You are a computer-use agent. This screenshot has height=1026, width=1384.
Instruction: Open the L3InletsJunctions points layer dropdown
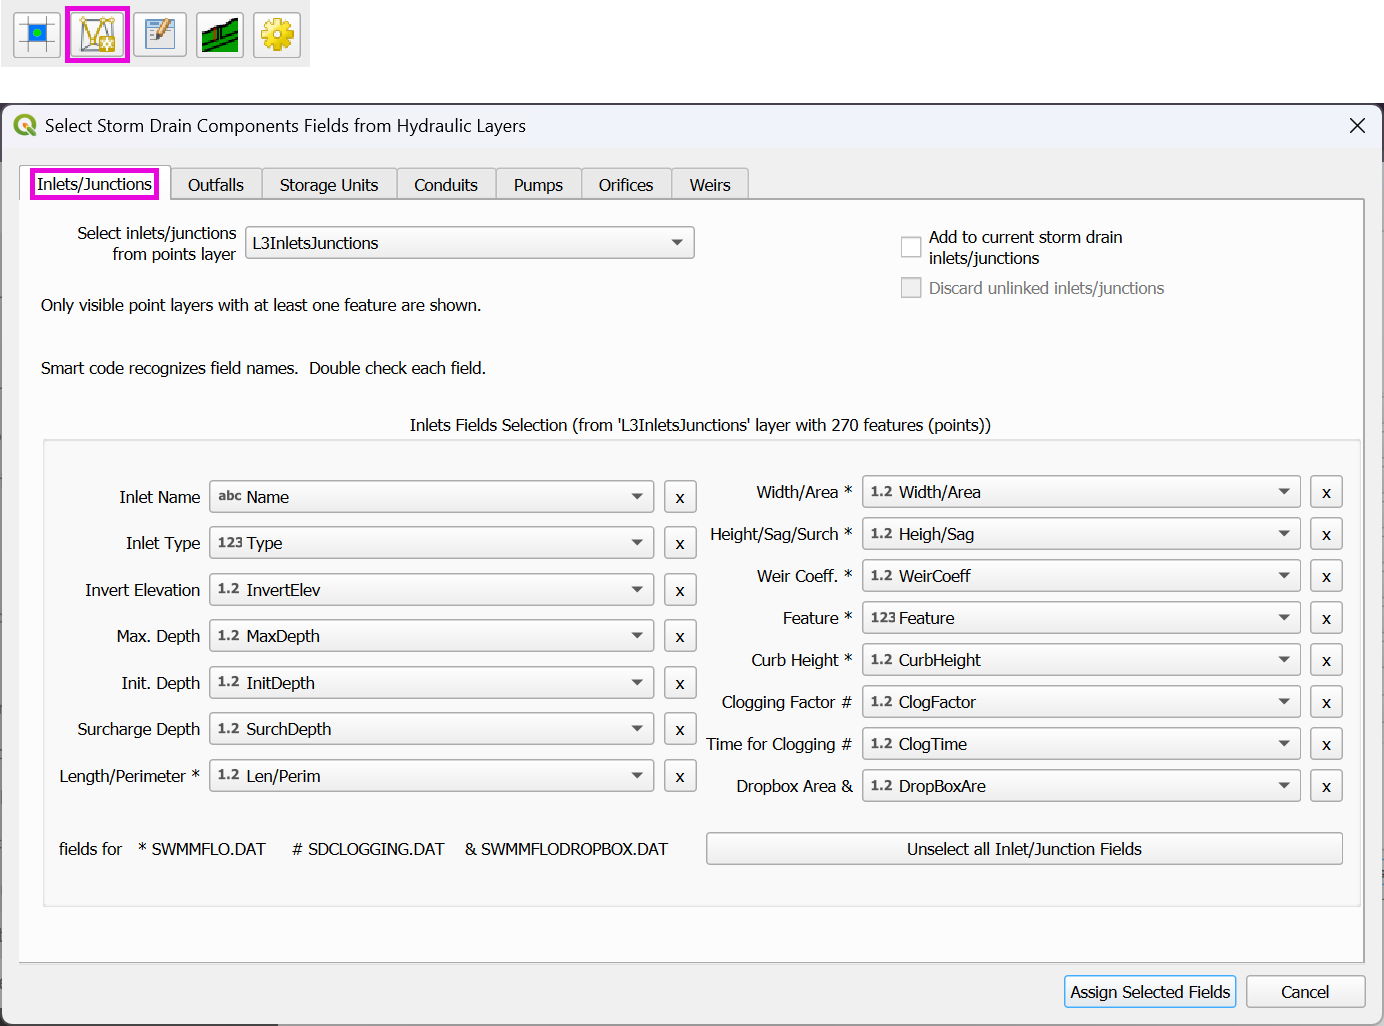(x=469, y=243)
